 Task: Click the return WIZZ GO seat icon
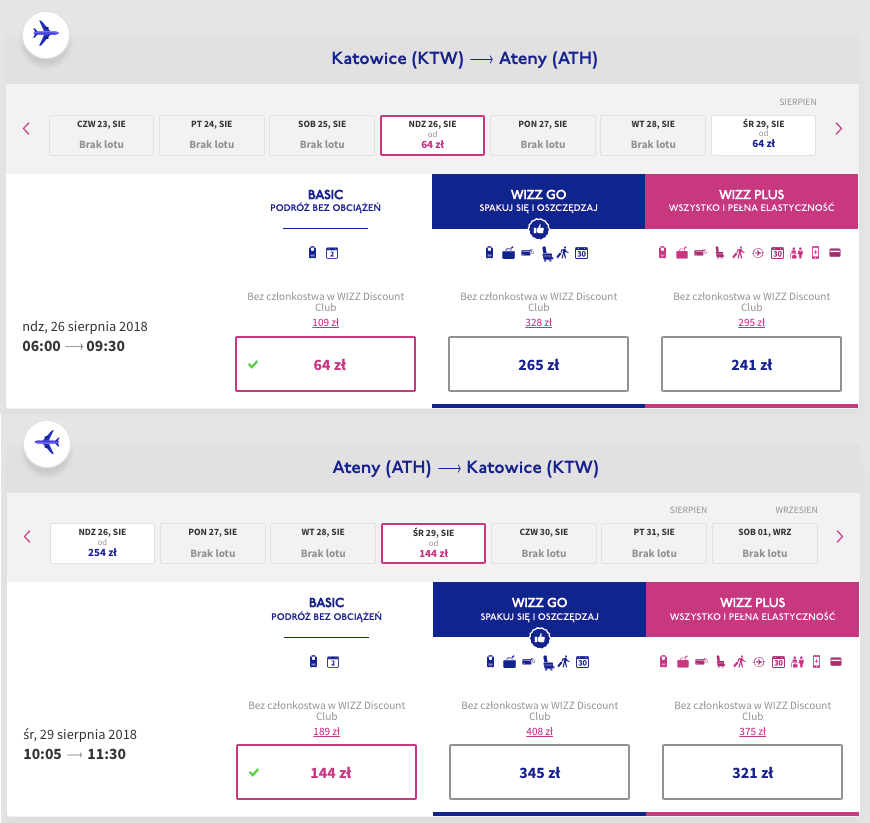coord(548,662)
